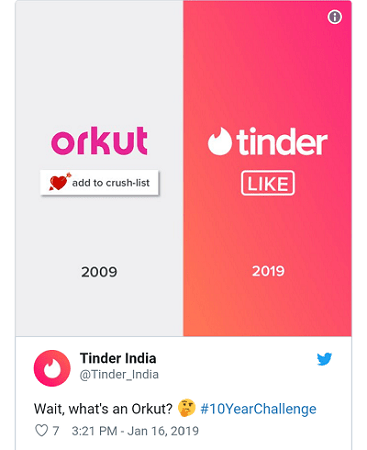This screenshot has height=450, width=367.
Task: Click the thinking face emoji in tweet
Action: click(x=186, y=408)
